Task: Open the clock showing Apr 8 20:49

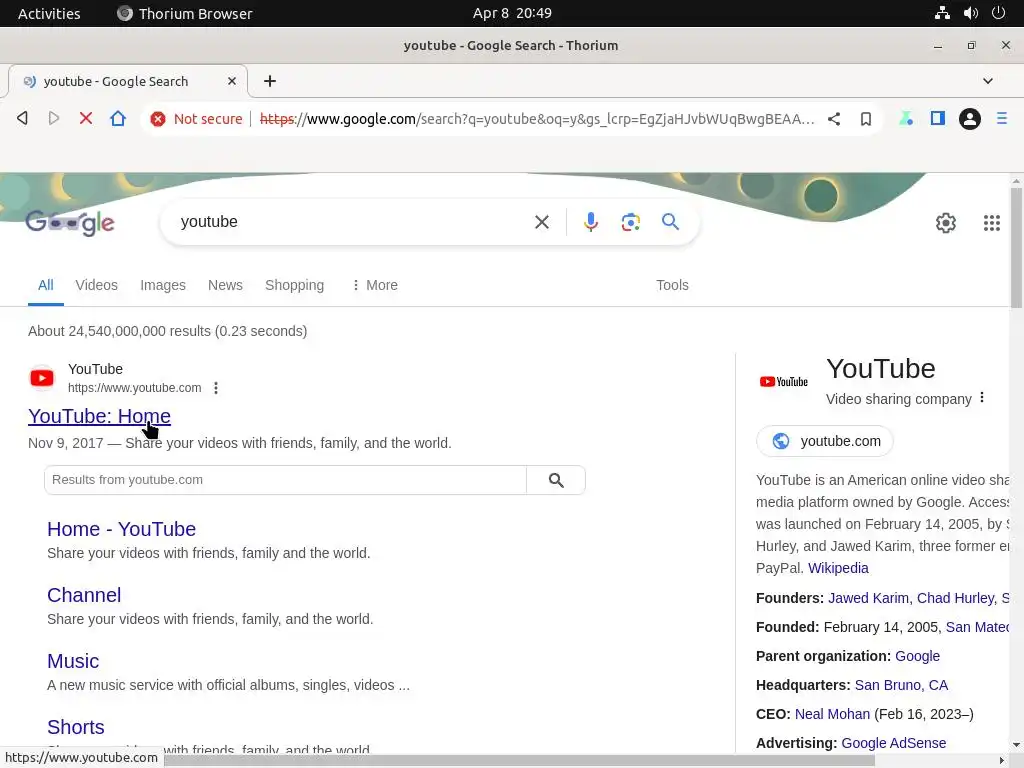Action: [x=512, y=13]
